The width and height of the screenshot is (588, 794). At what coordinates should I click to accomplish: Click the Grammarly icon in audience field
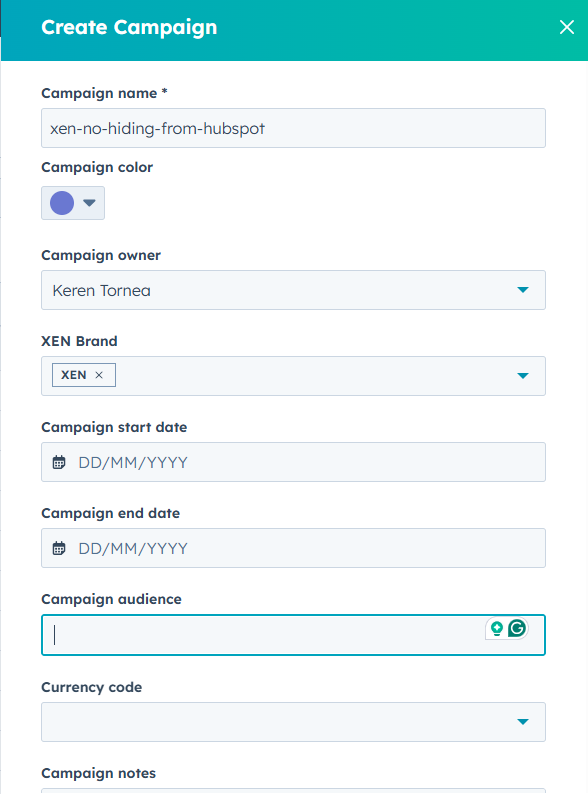click(x=517, y=628)
